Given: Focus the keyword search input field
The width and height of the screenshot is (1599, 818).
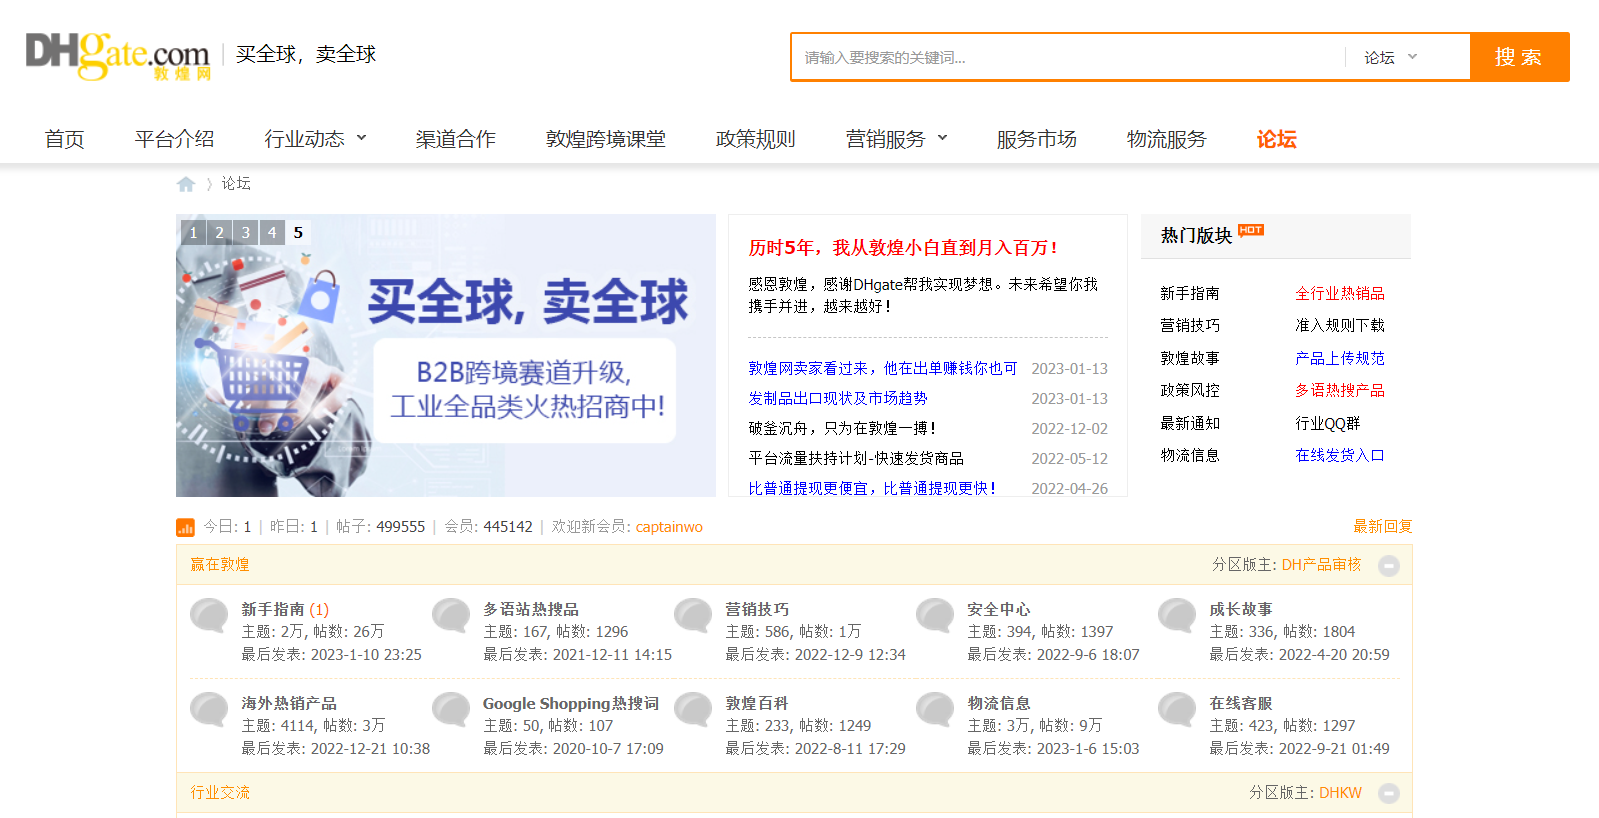Looking at the screenshot, I should point(1068,57).
